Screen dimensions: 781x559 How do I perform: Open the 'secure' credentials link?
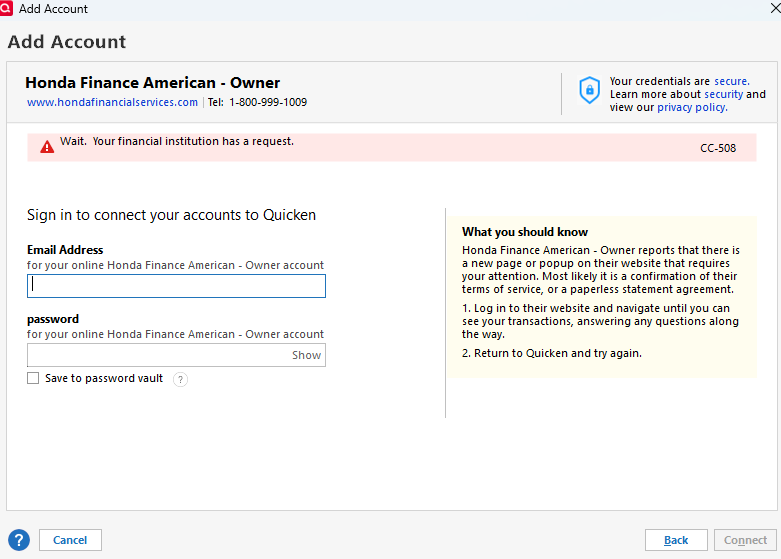tap(732, 81)
